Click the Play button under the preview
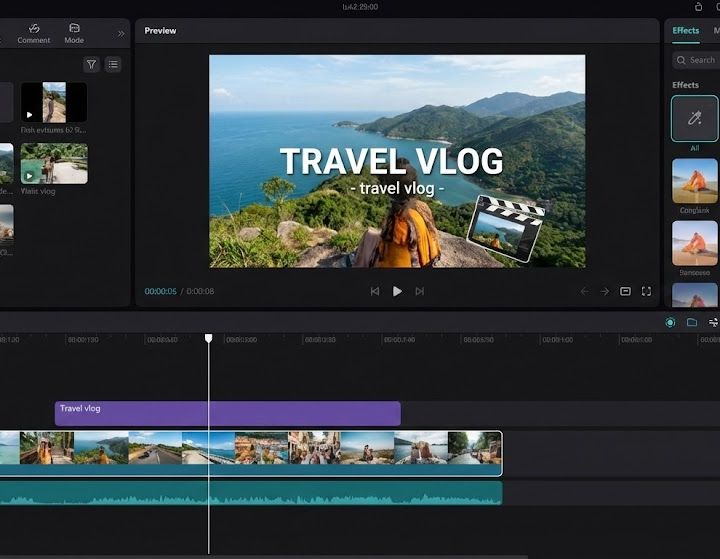Viewport: 720px width, 559px height. click(x=397, y=291)
